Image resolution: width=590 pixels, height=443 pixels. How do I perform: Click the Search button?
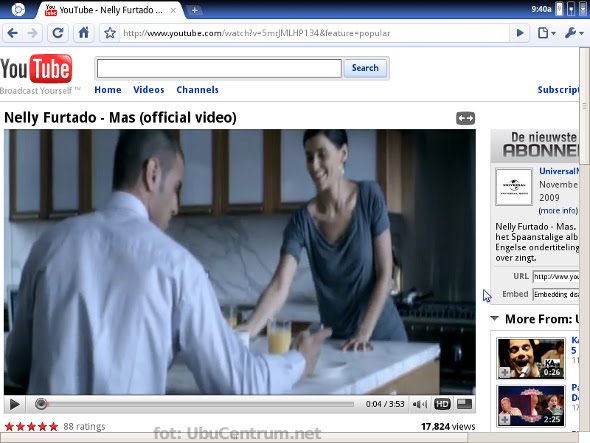coord(365,68)
